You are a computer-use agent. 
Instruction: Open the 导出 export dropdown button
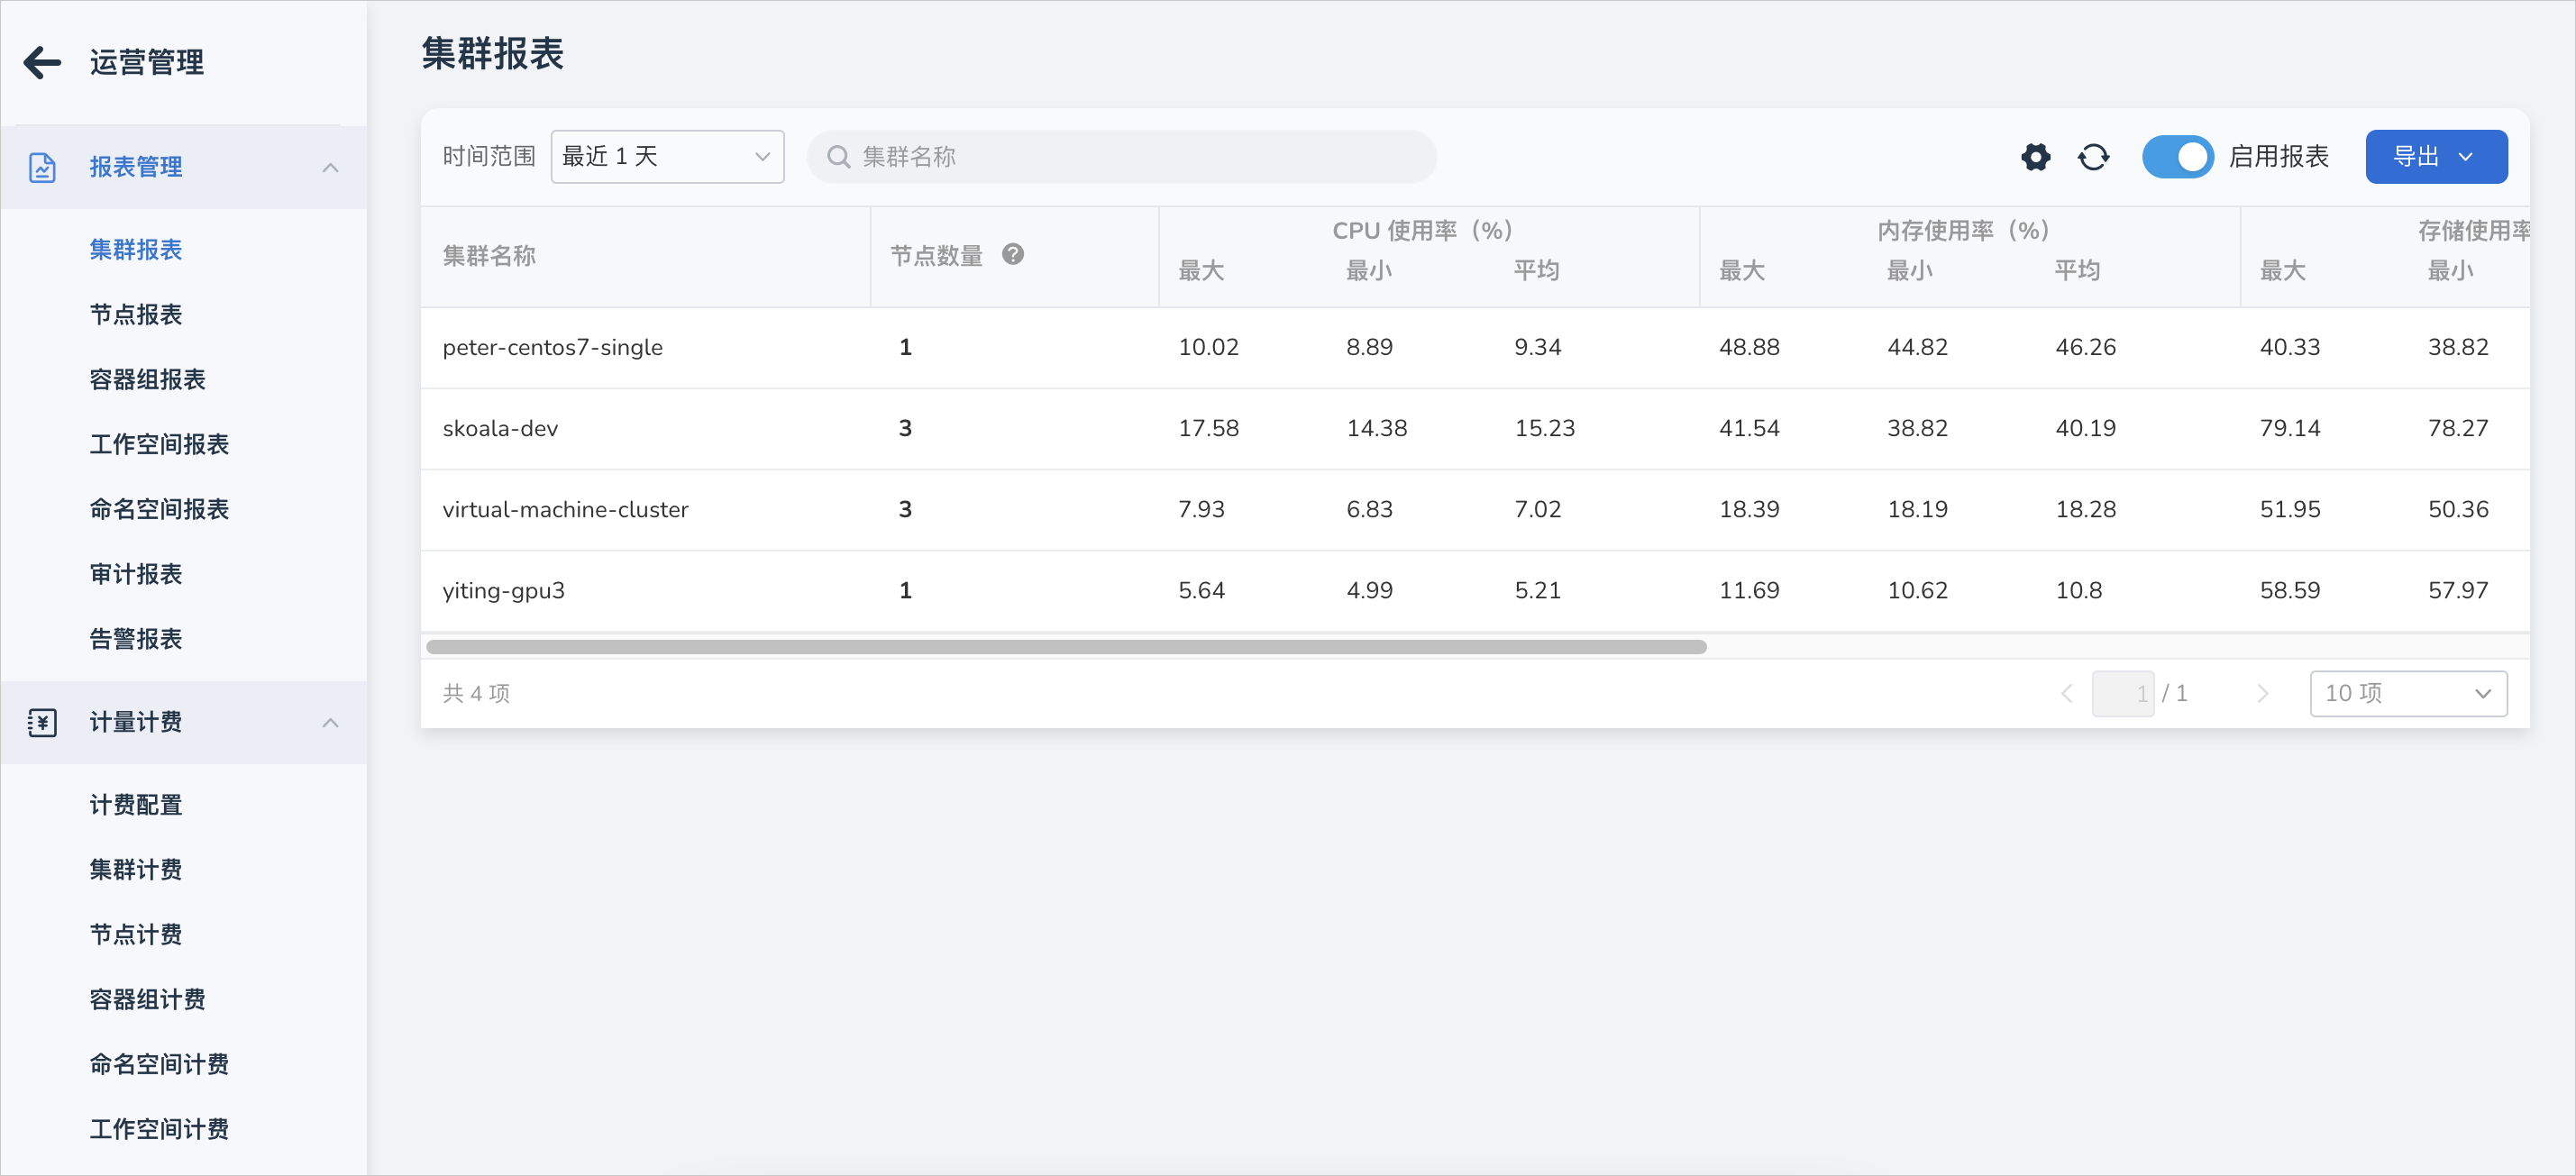pos(2435,157)
